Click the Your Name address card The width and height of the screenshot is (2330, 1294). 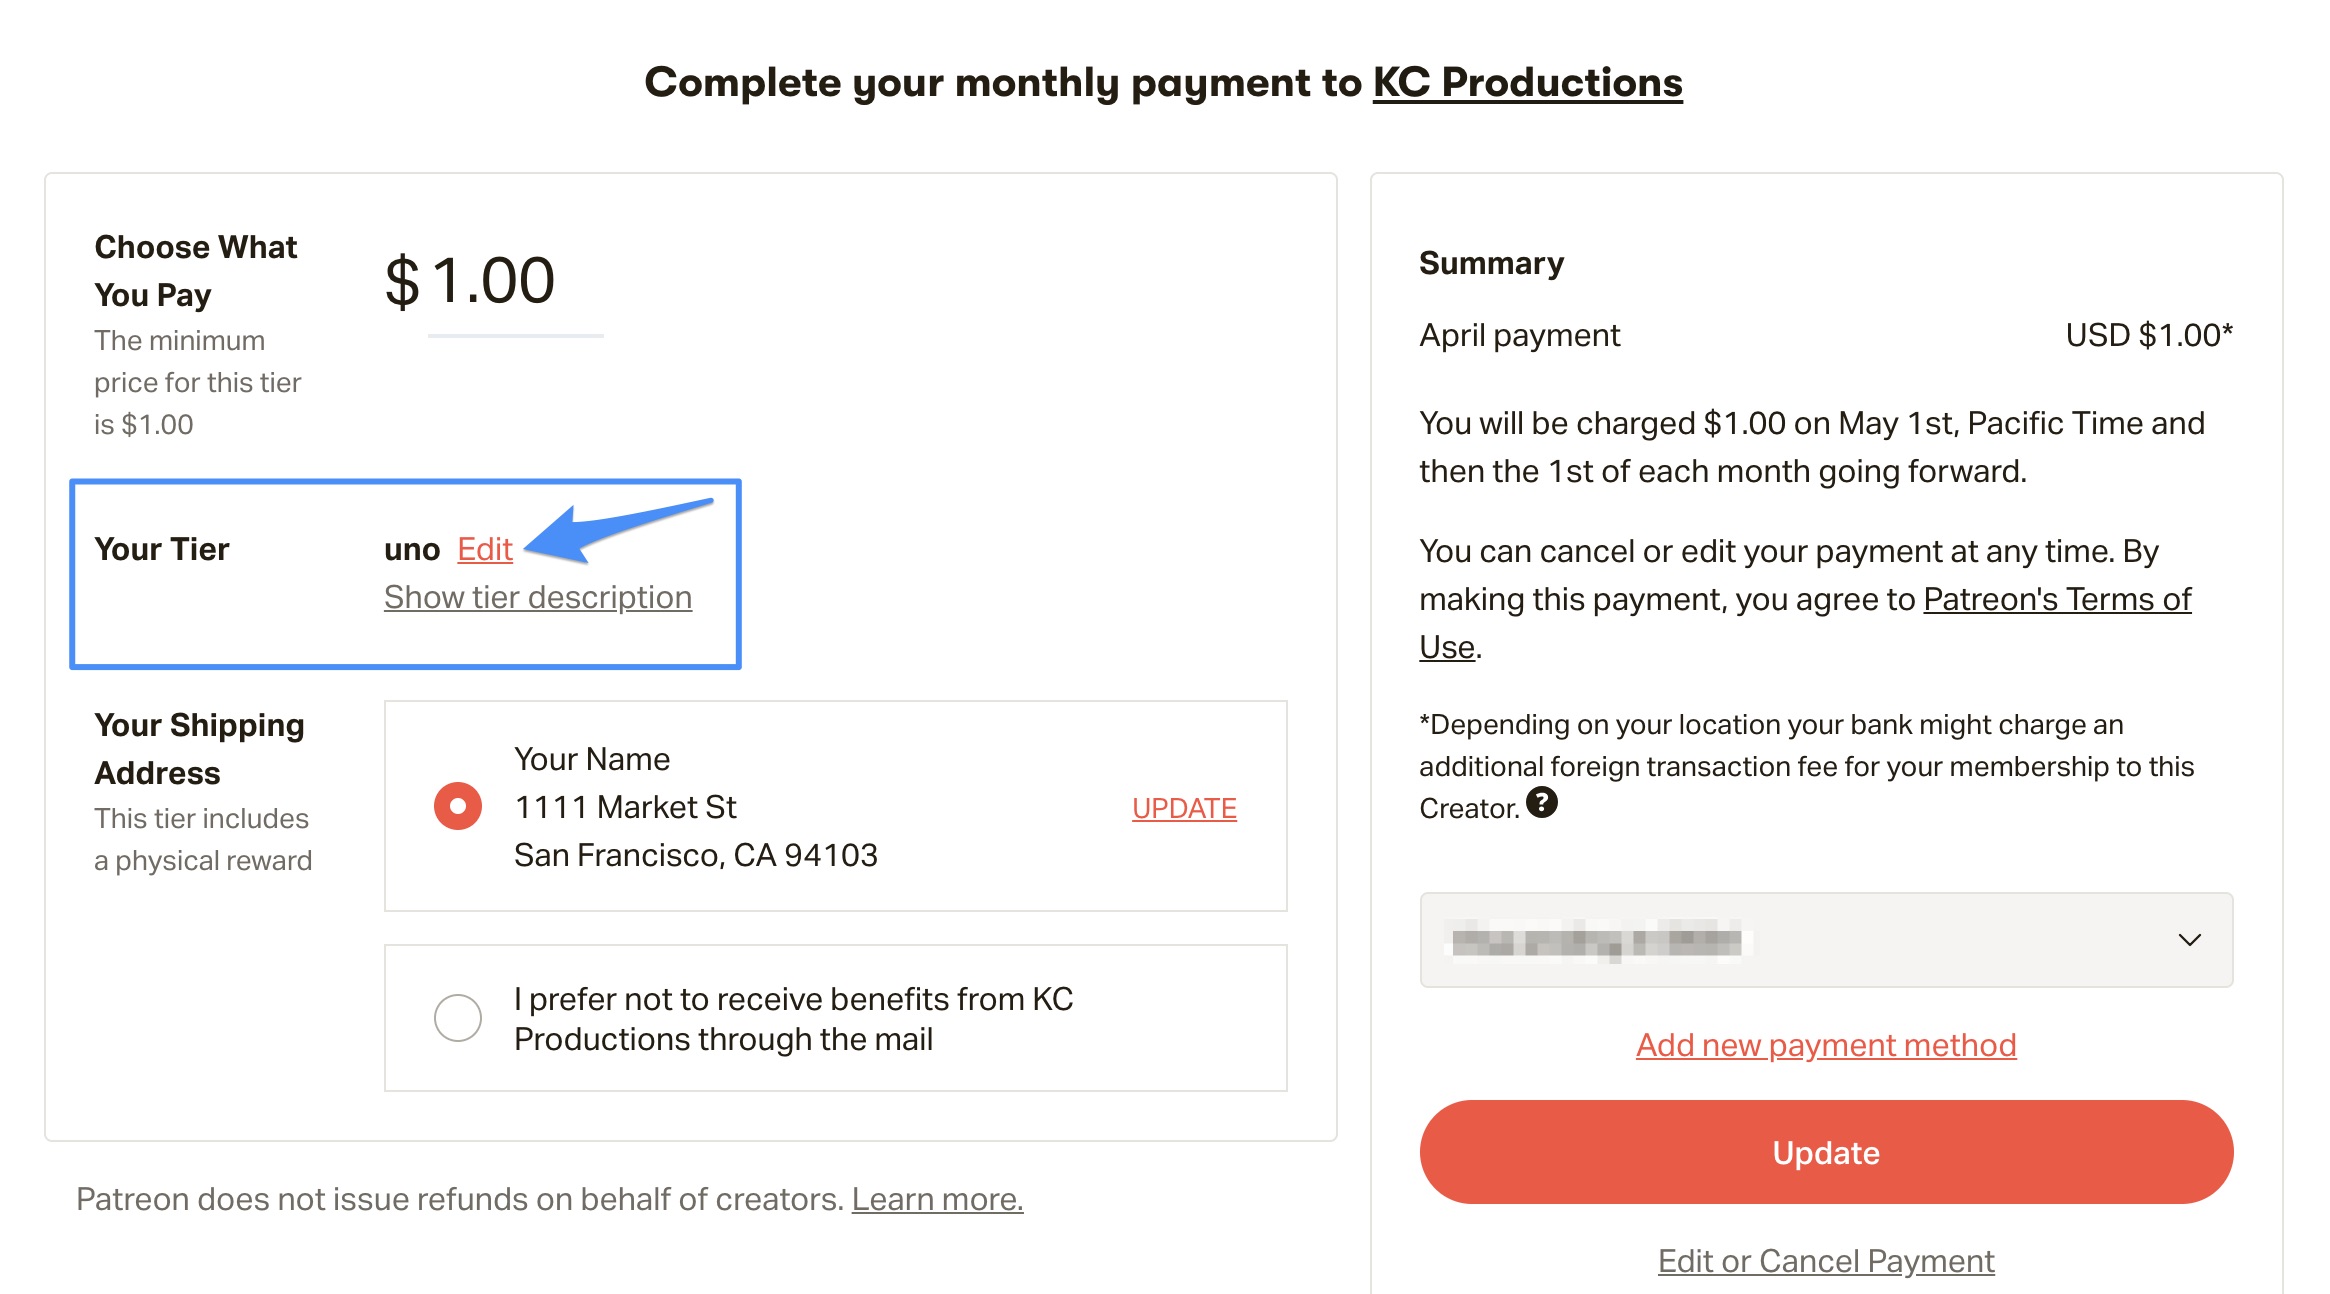coord(835,806)
